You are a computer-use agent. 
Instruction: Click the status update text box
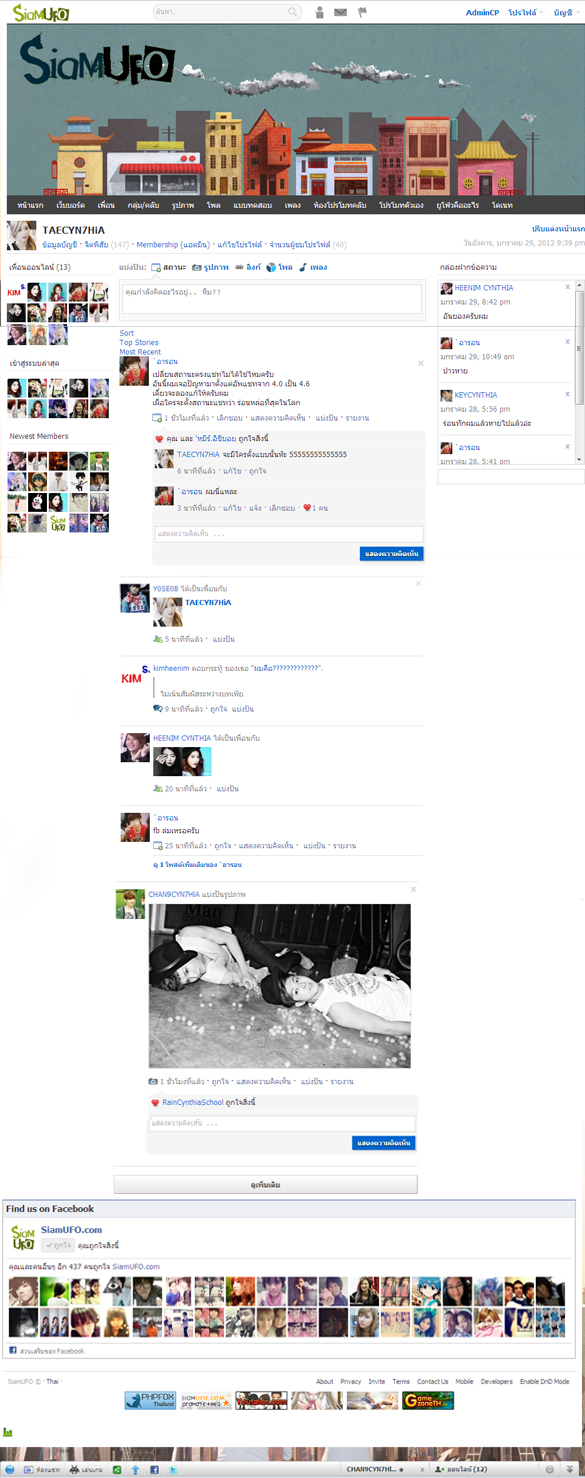tap(270, 299)
